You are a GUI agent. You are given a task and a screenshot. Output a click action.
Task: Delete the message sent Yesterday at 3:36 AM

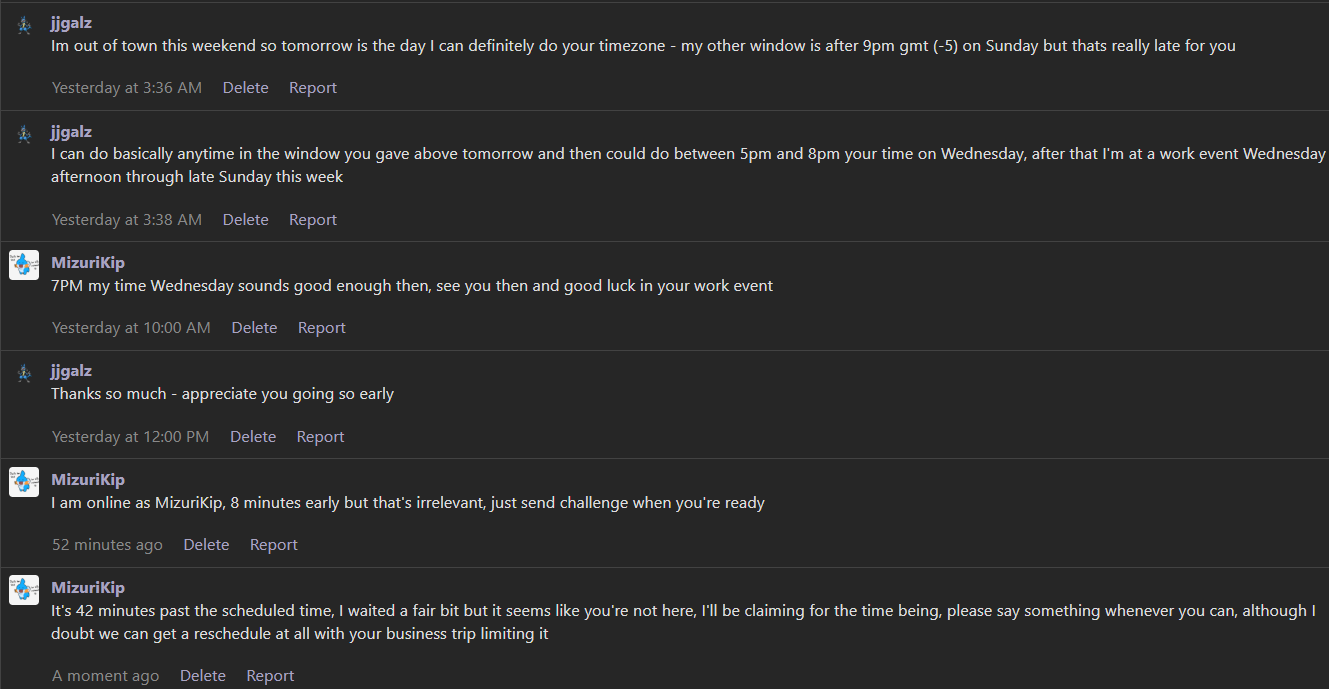245,88
